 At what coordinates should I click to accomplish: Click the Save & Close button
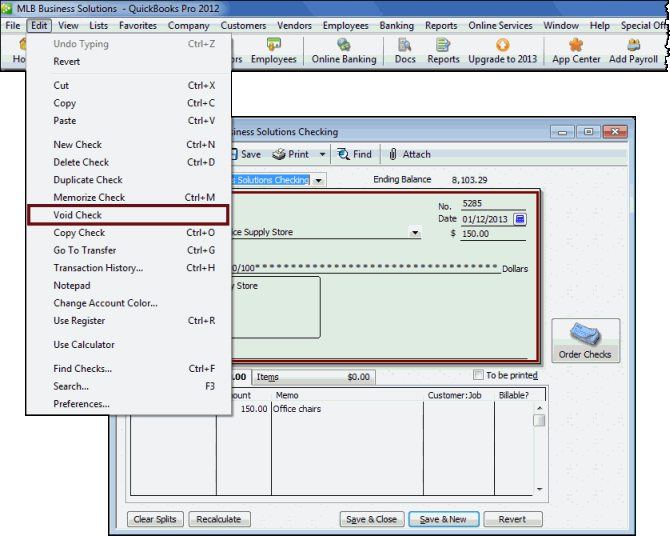[x=372, y=519]
